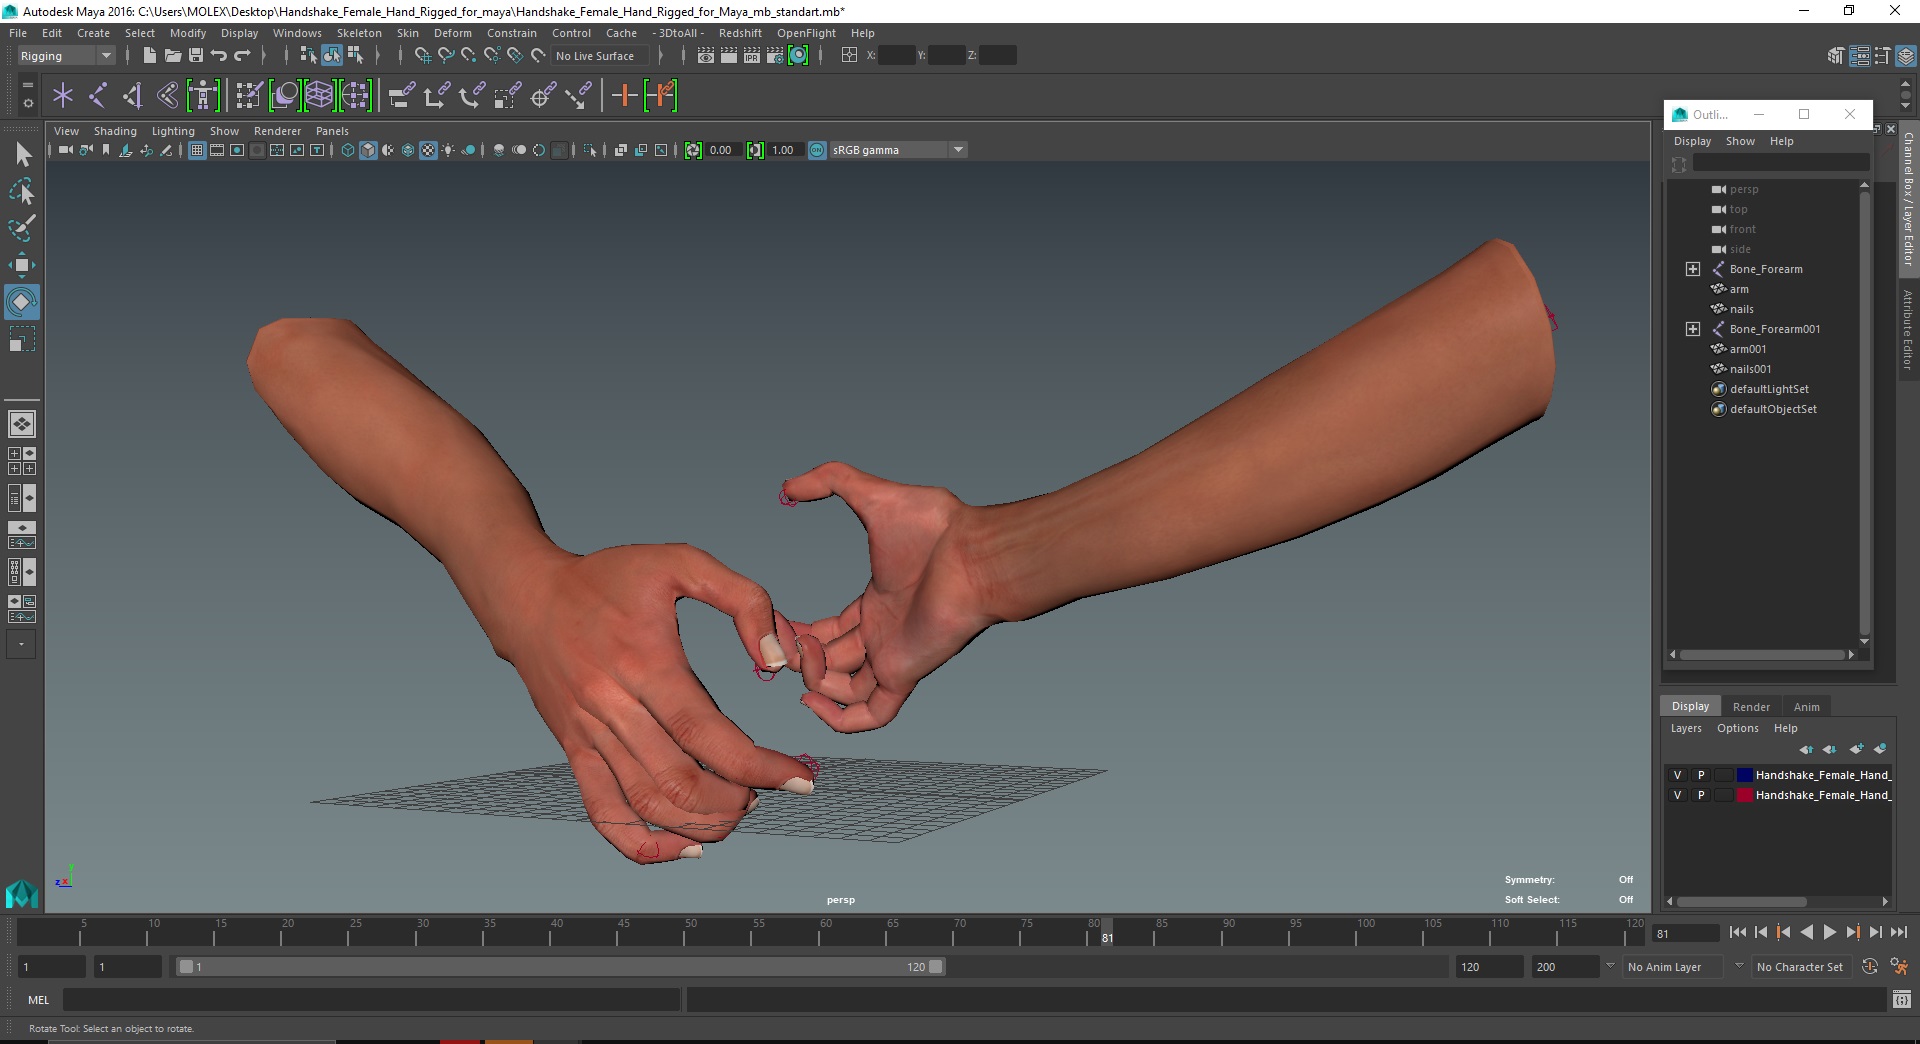1920x1044 pixels.
Task: Activate the Scale tool
Action: (22, 339)
